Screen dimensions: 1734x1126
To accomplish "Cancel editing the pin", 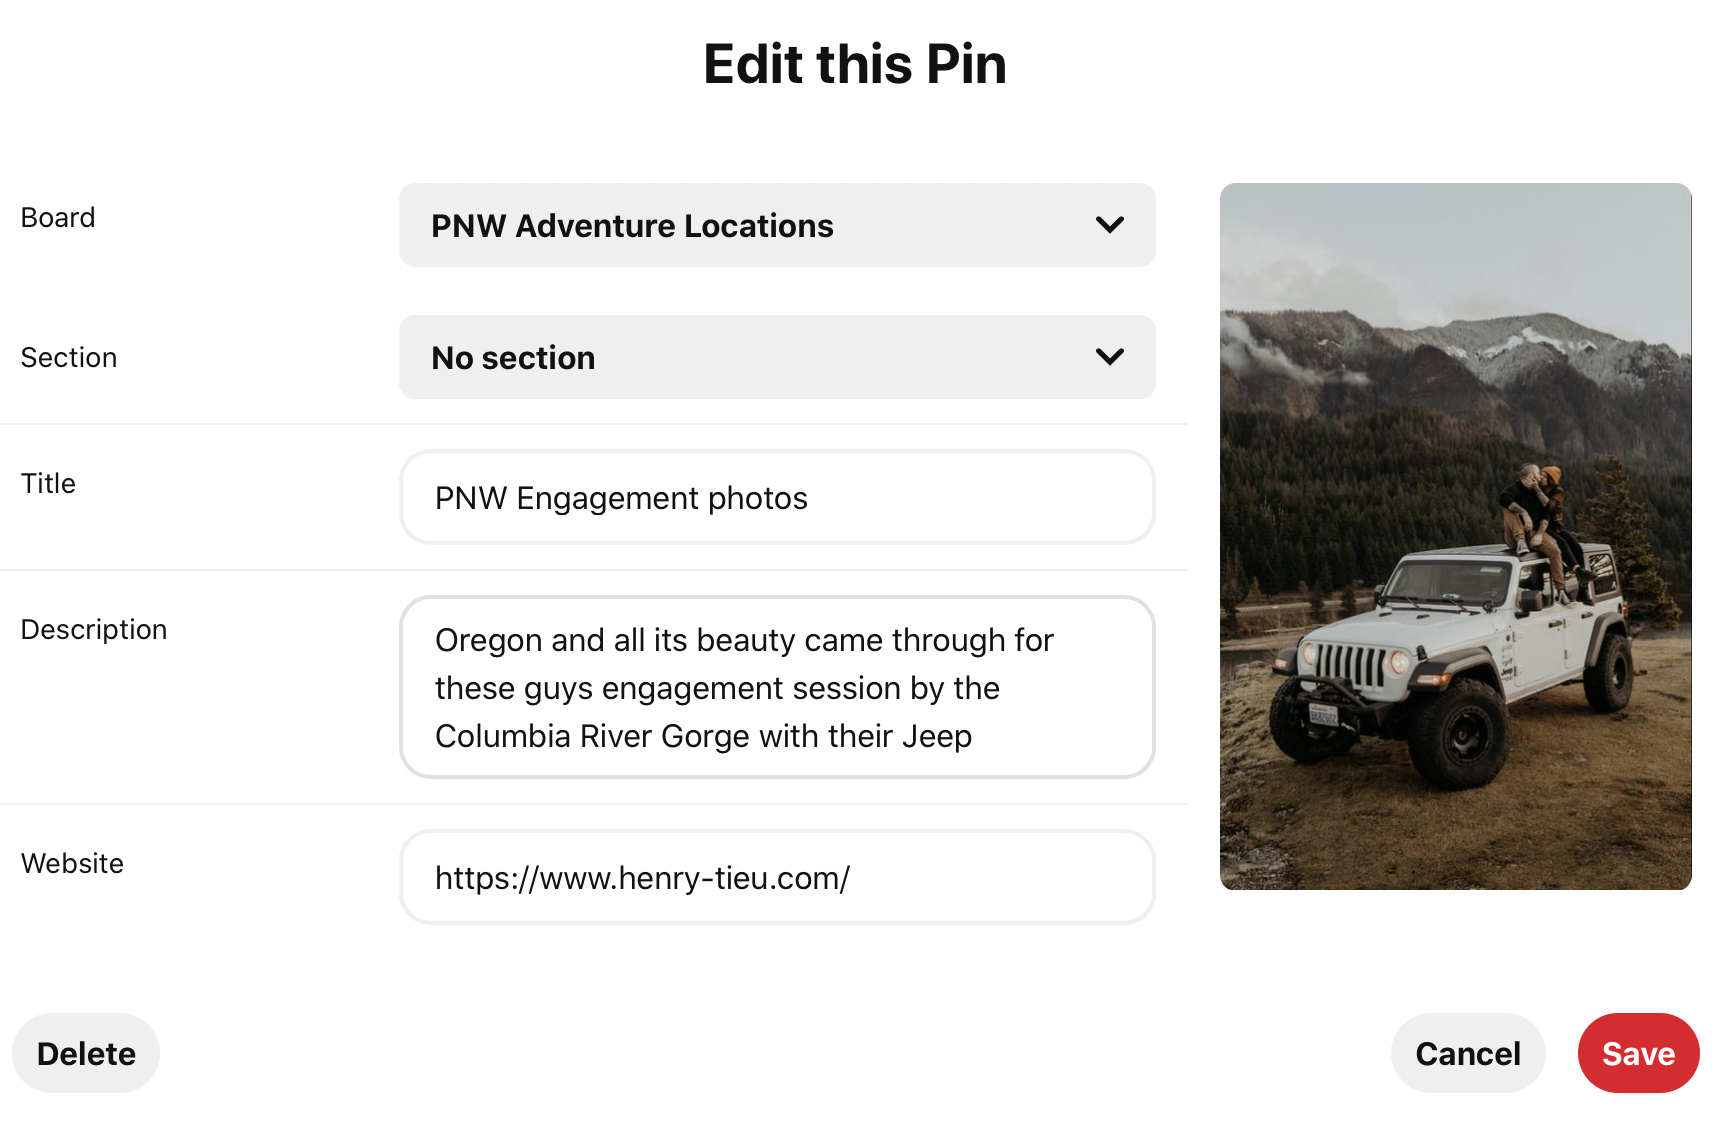I will (1468, 1053).
